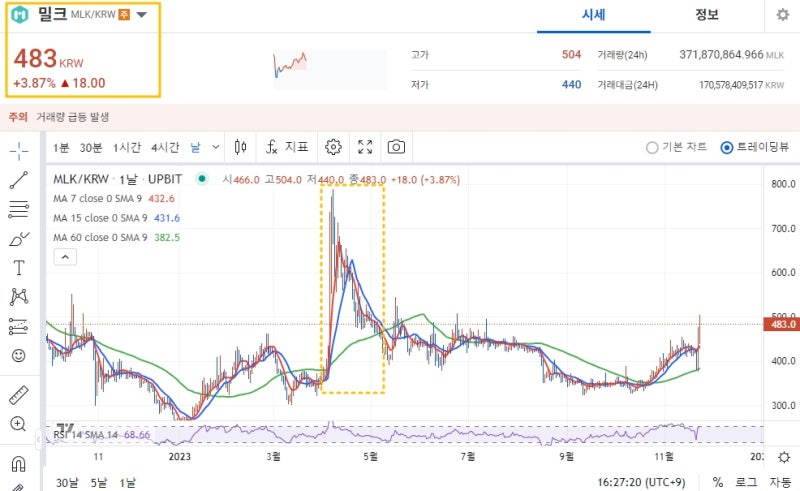
Task: Click the 170,578,409,517 KRW trade amount
Action: 741,85
